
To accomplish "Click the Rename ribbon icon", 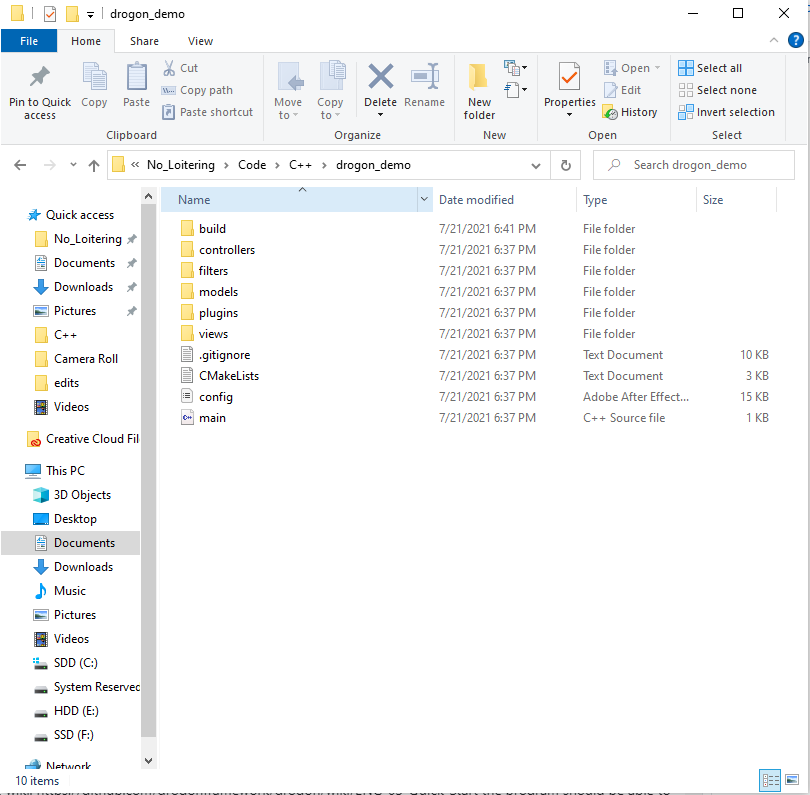I will point(425,76).
